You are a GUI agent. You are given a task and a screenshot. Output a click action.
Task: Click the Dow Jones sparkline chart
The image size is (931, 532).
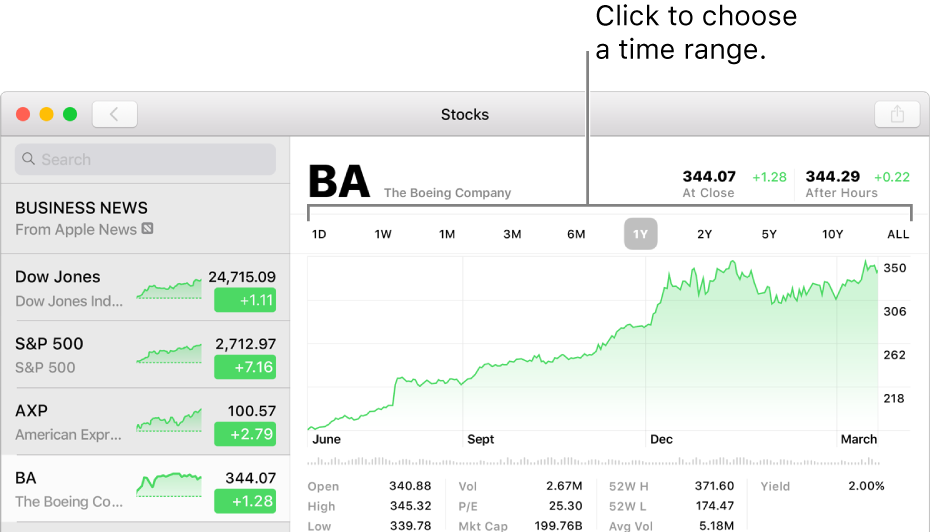click(x=168, y=289)
